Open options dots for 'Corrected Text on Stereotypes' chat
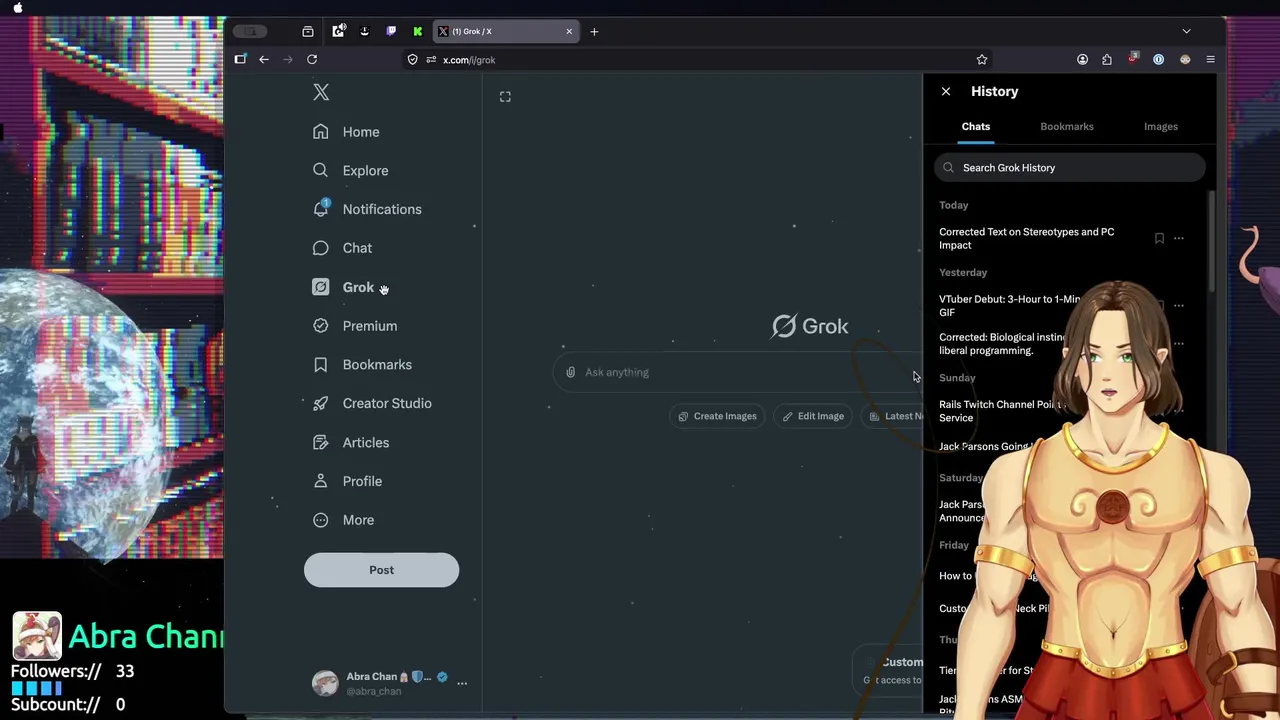Viewport: 1280px width, 720px height. [x=1179, y=239]
